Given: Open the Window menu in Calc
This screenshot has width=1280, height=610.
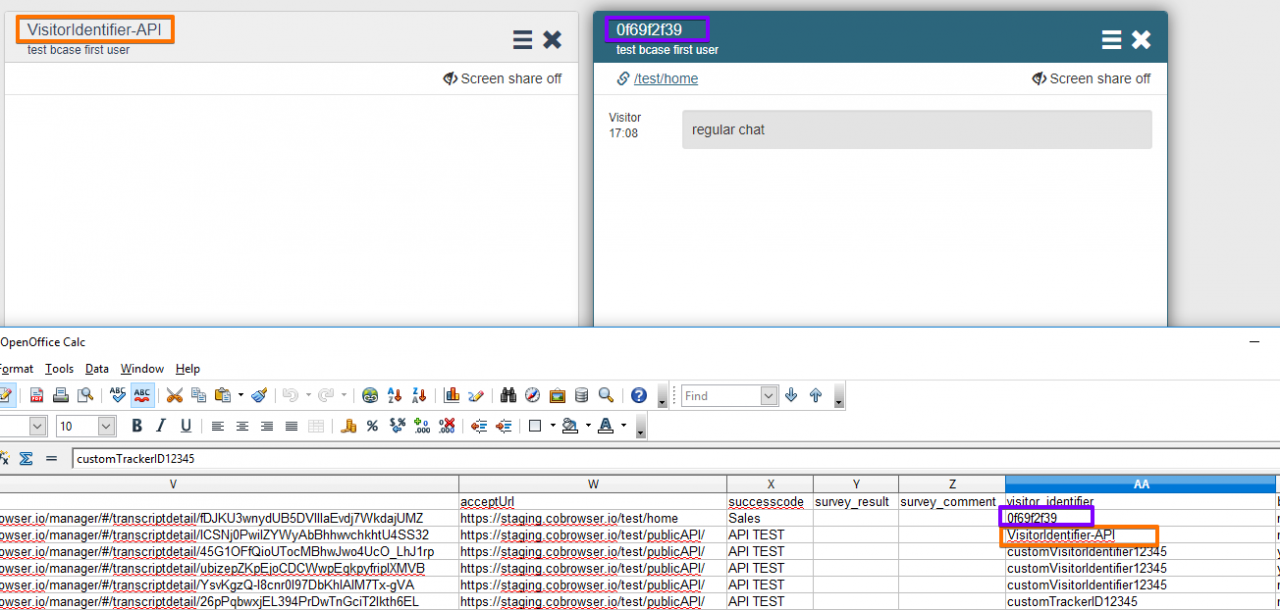Looking at the screenshot, I should 142,369.
